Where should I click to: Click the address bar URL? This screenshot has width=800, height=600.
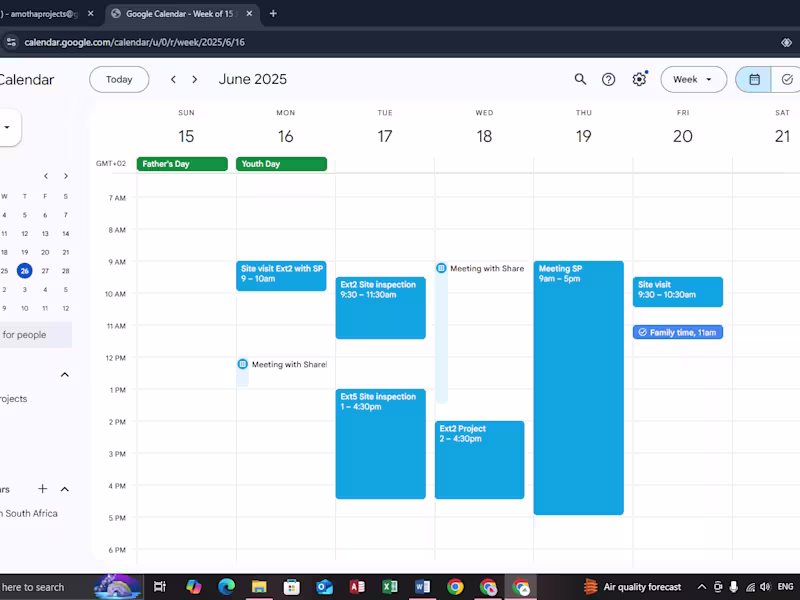tap(135, 42)
